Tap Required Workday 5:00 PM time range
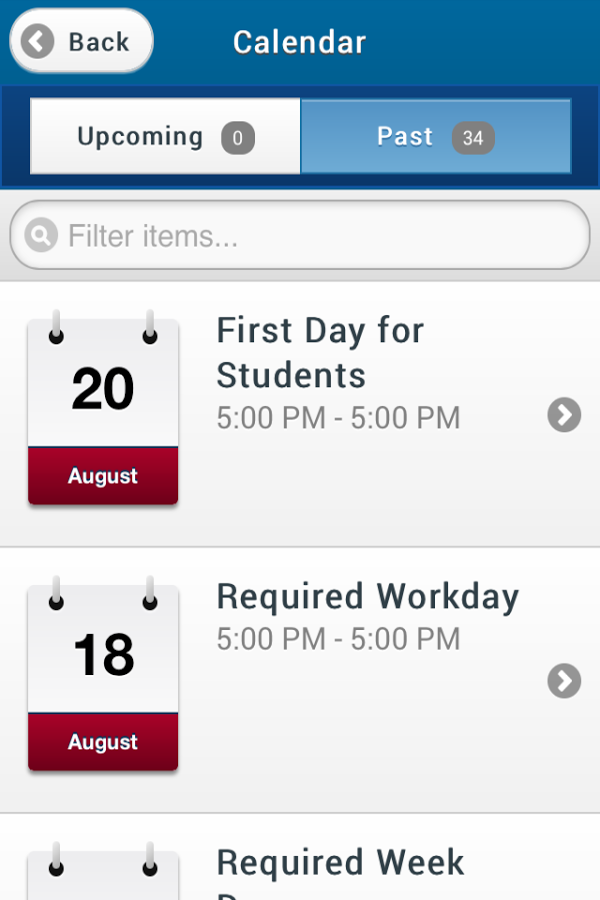This screenshot has height=900, width=600. pos(339,639)
